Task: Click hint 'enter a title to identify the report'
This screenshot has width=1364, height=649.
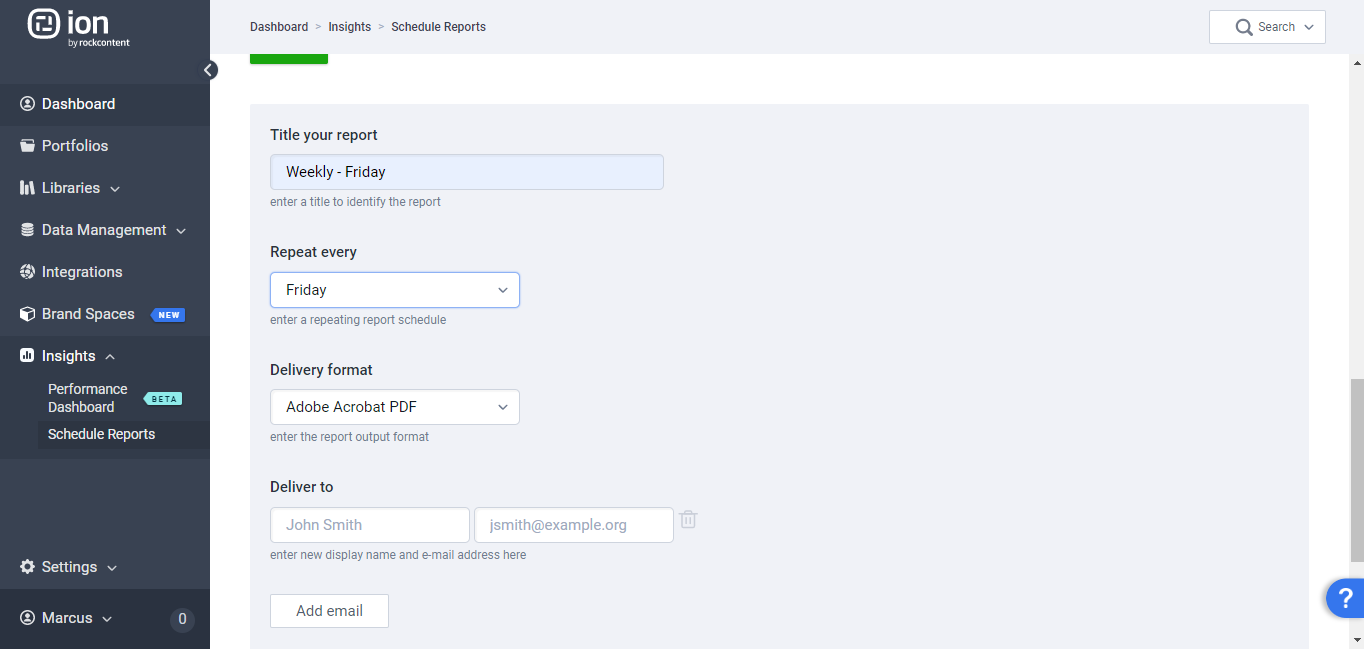Action: click(356, 202)
